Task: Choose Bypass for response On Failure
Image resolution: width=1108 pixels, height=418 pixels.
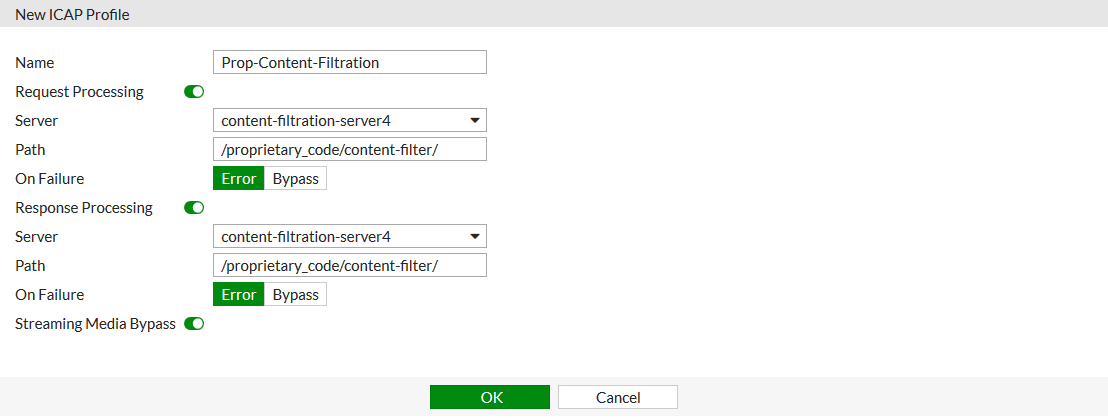Action: pyautogui.click(x=295, y=295)
